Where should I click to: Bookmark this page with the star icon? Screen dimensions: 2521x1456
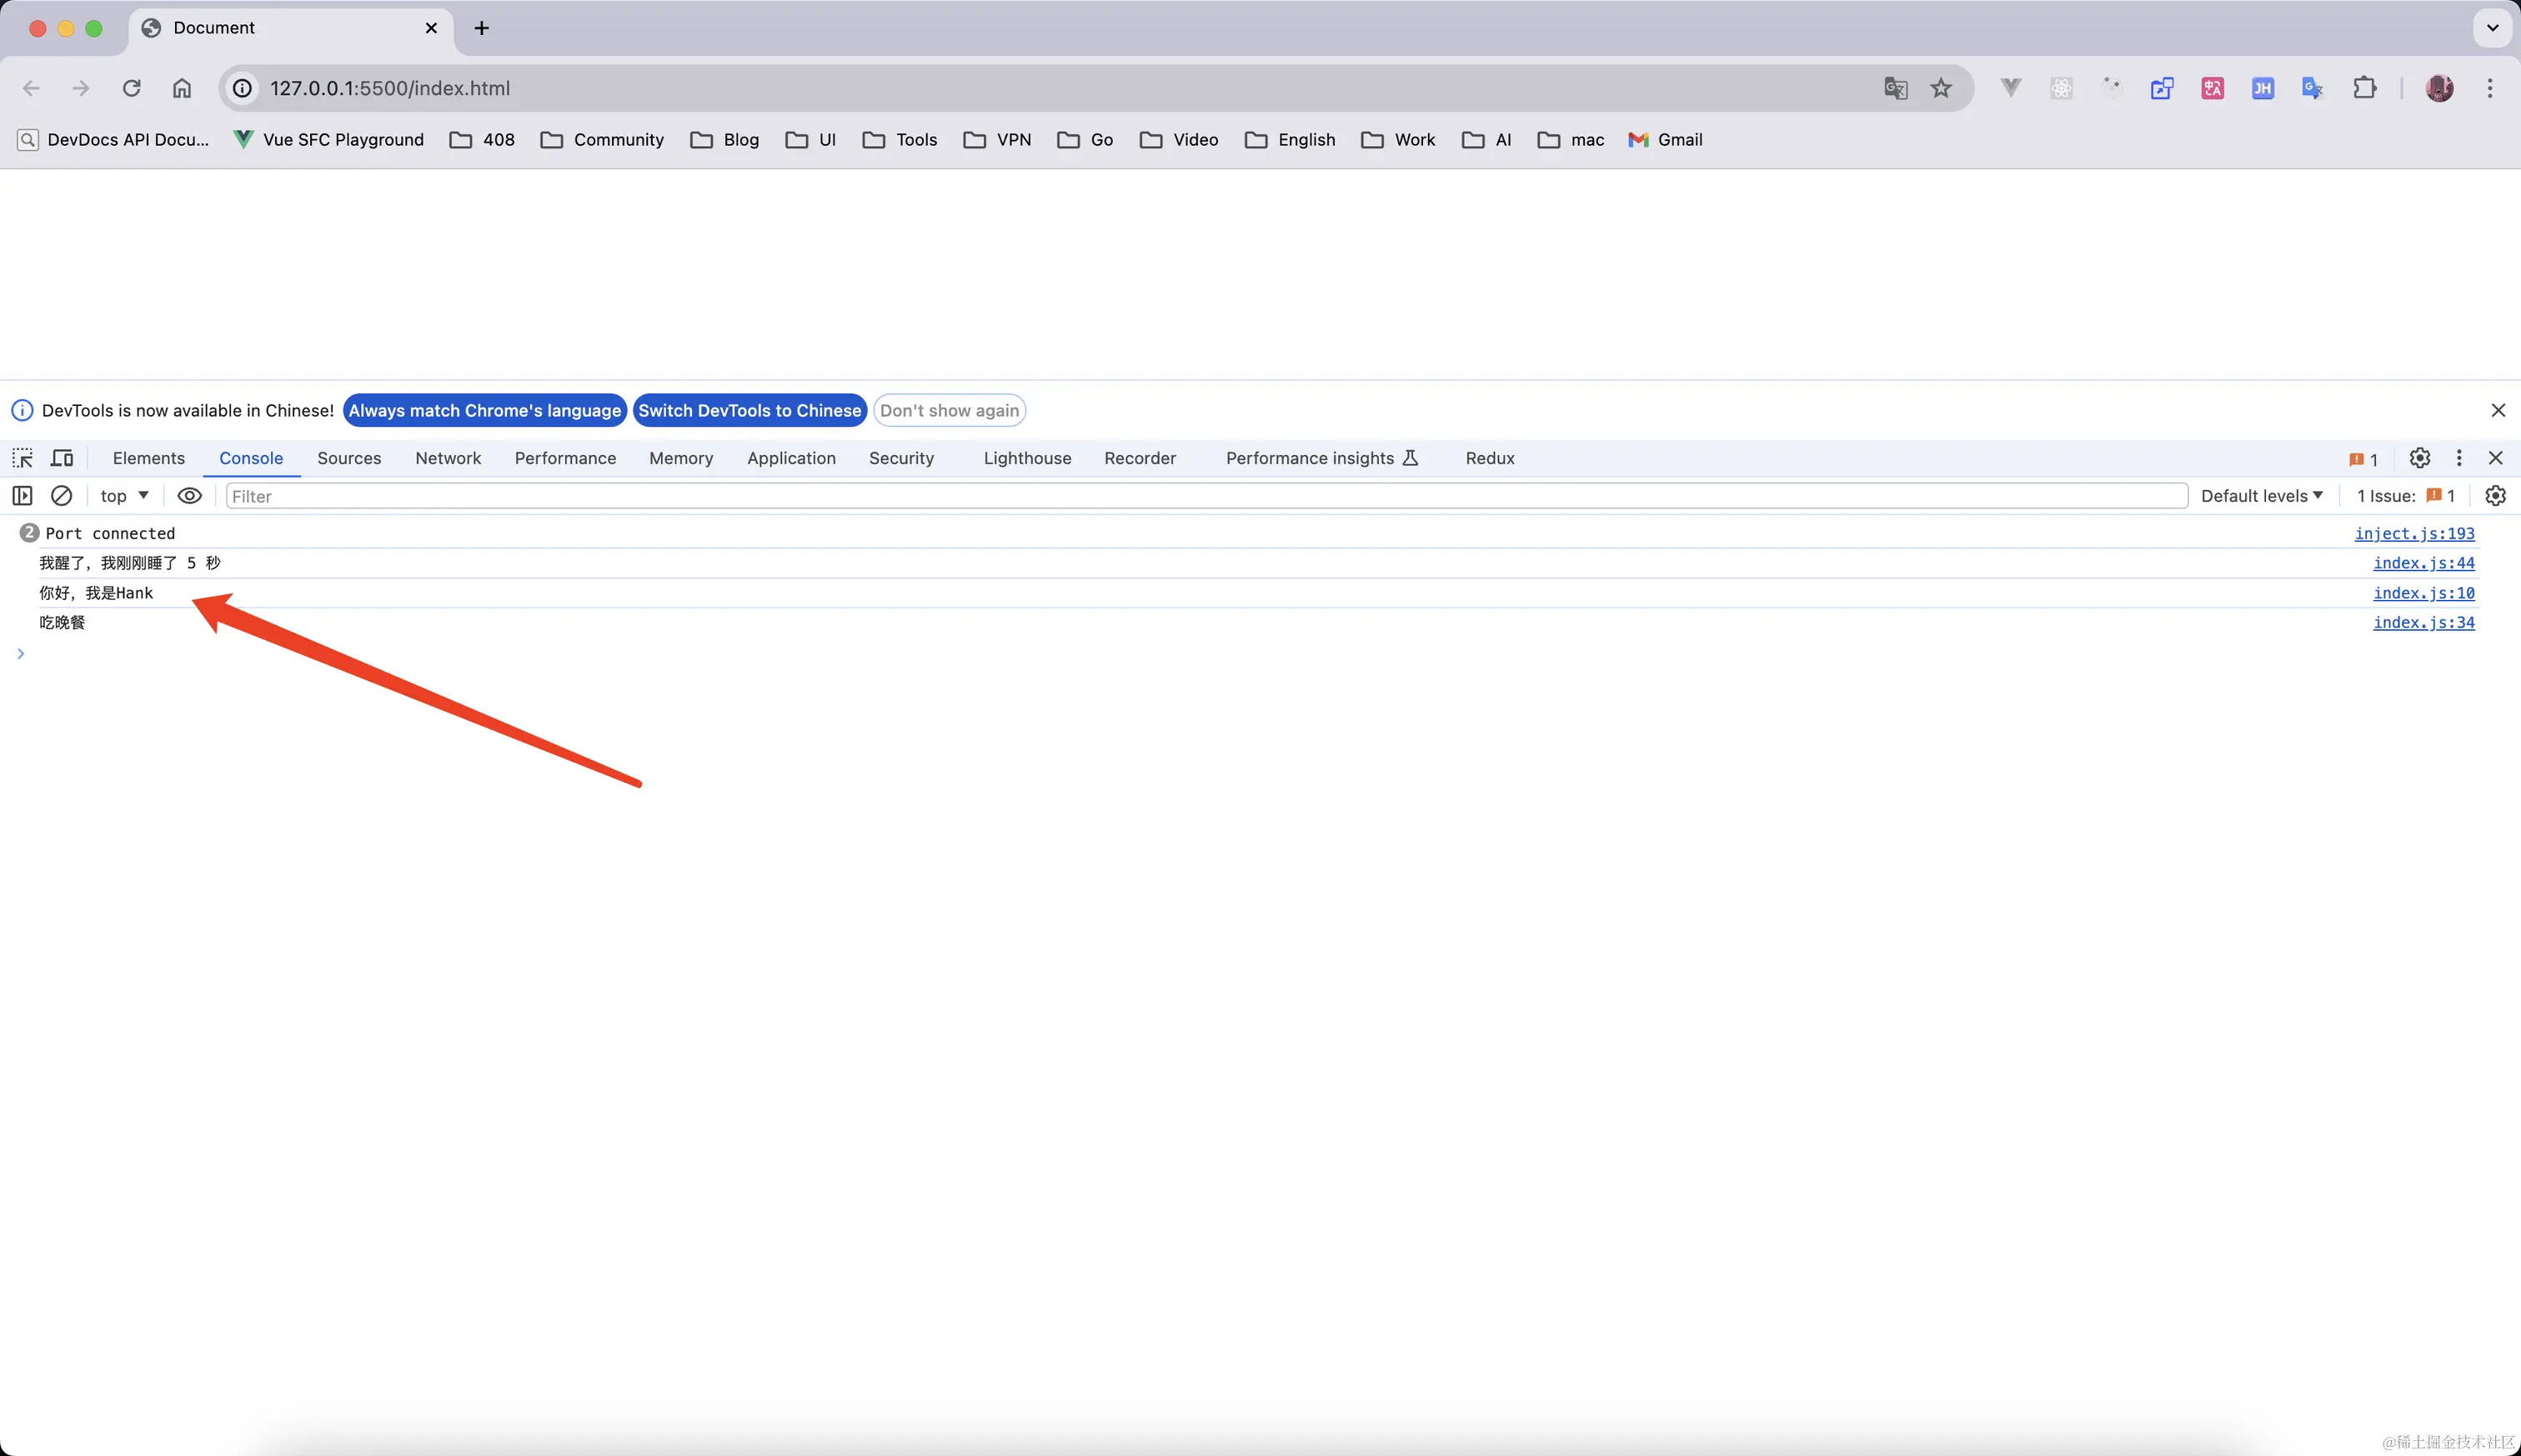click(1941, 88)
